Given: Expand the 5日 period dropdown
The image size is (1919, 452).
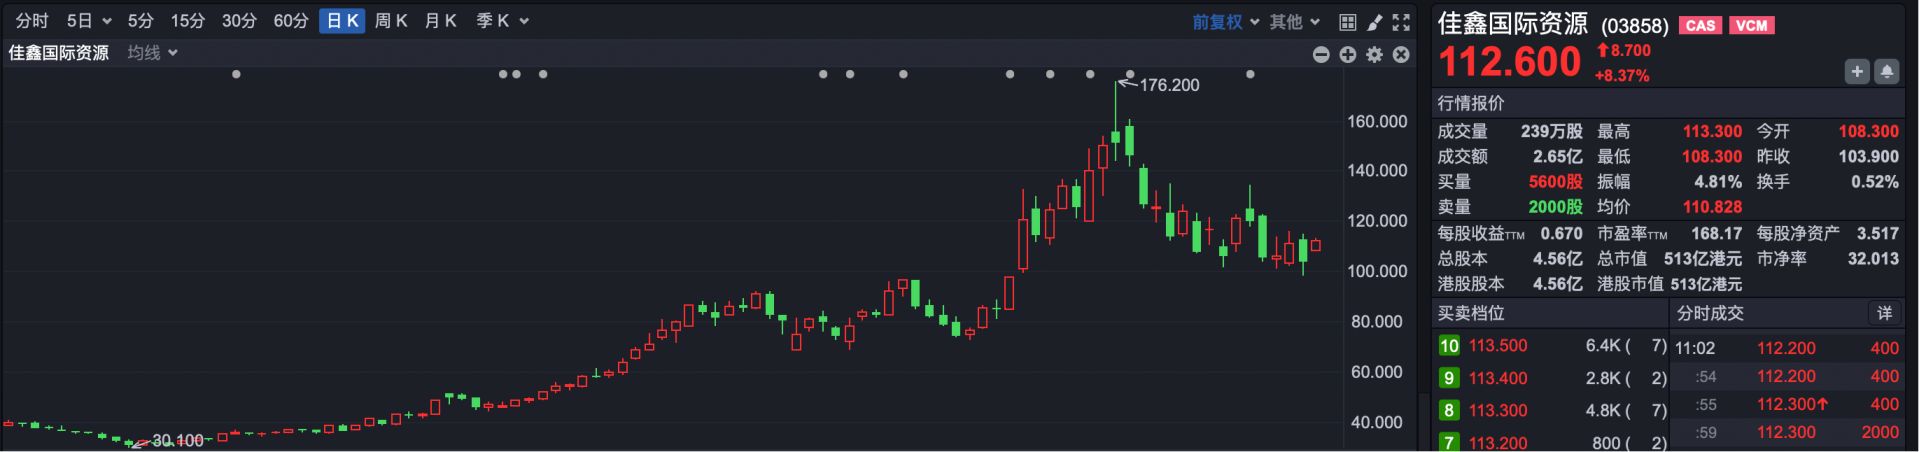Looking at the screenshot, I should 89,21.
